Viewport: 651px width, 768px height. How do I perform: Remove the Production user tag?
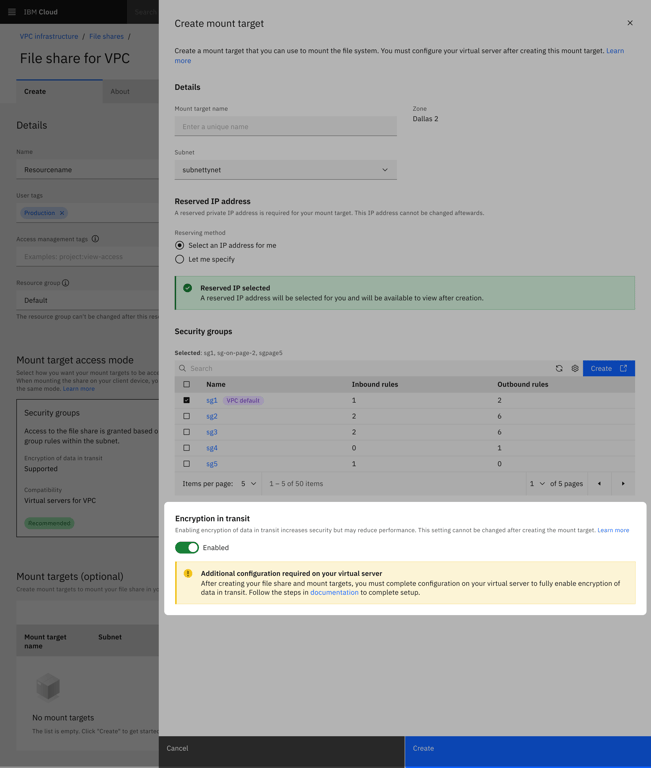pyautogui.click(x=62, y=213)
